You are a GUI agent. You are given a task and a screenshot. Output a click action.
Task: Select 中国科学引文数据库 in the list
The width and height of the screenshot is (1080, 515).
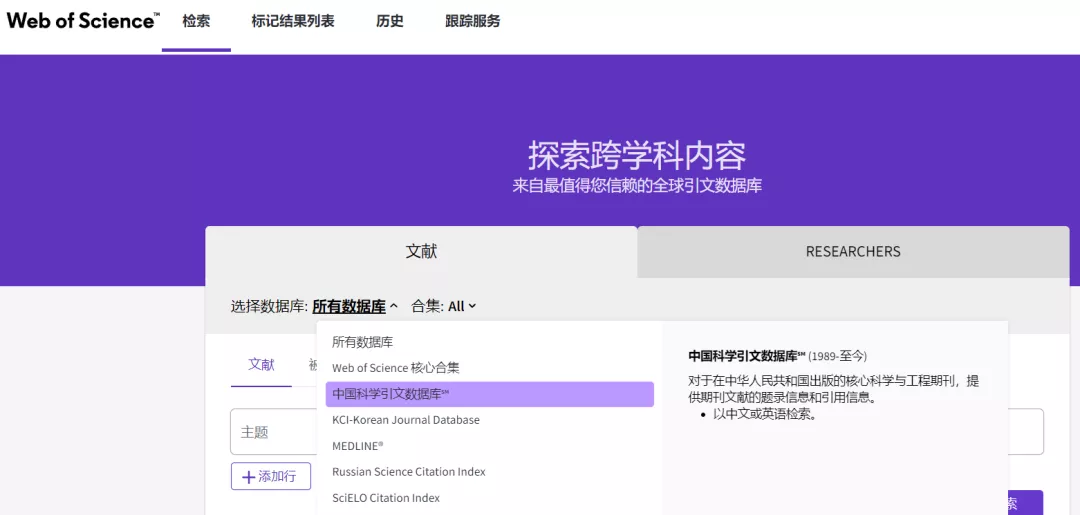coord(490,394)
